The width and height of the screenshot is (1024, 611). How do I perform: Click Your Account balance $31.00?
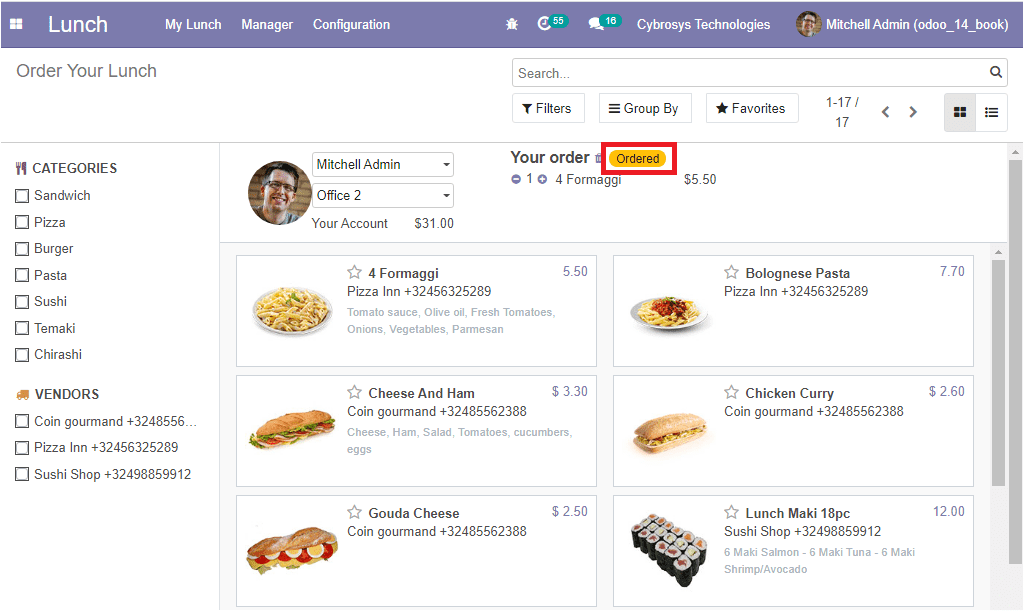click(x=434, y=223)
